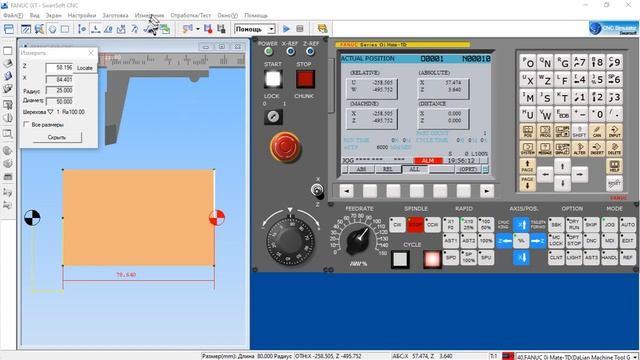Click the FEEDRATE override knob
640x360 pixels.
[358, 241]
